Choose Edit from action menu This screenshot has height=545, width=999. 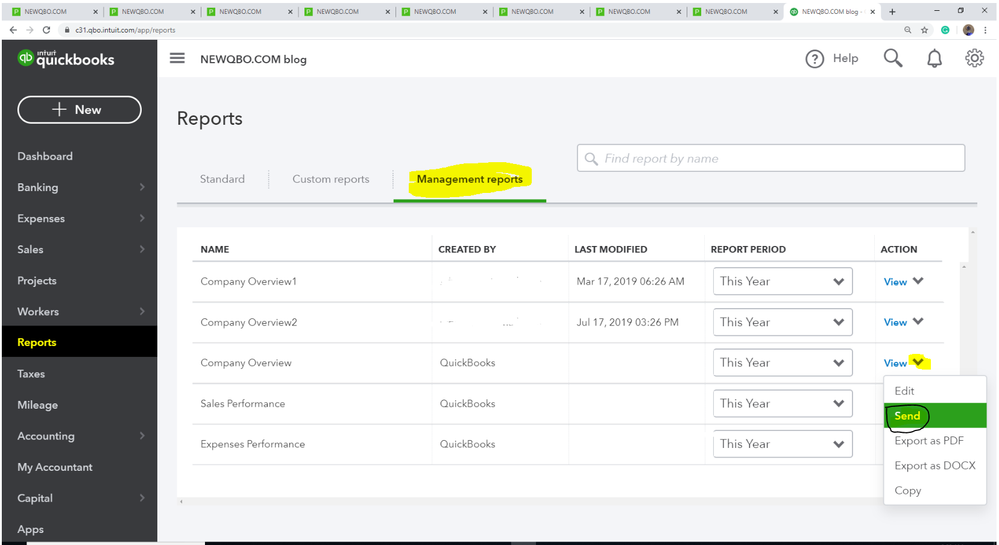(935, 391)
